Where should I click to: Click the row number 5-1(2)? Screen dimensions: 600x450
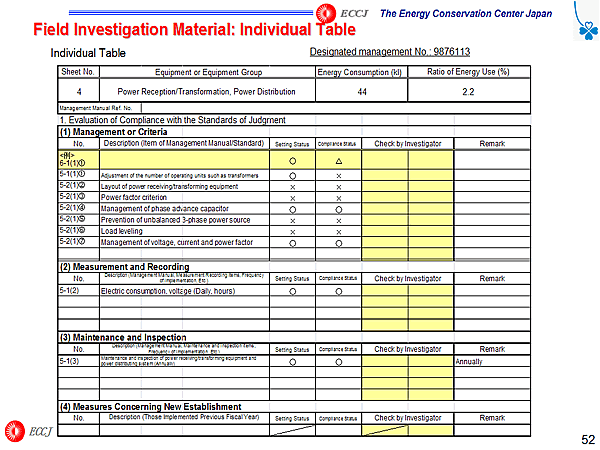point(69,290)
